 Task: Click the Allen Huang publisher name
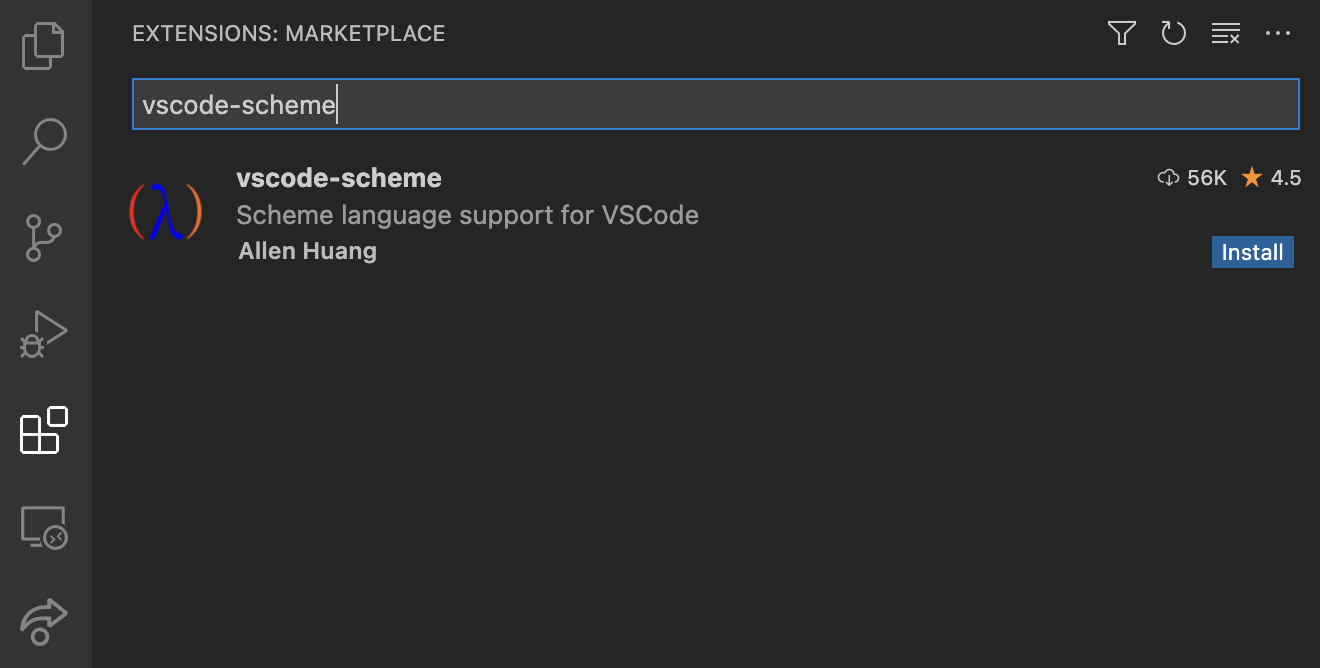click(307, 251)
